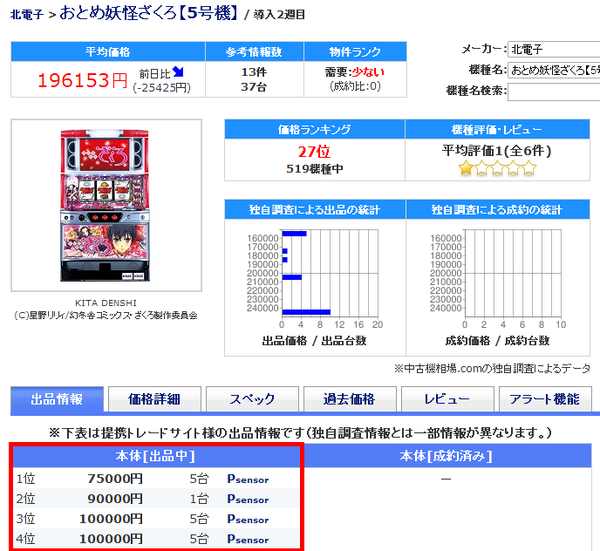Open Psensor link in 3位 row
This screenshot has width=600, height=551.
[x=248, y=519]
